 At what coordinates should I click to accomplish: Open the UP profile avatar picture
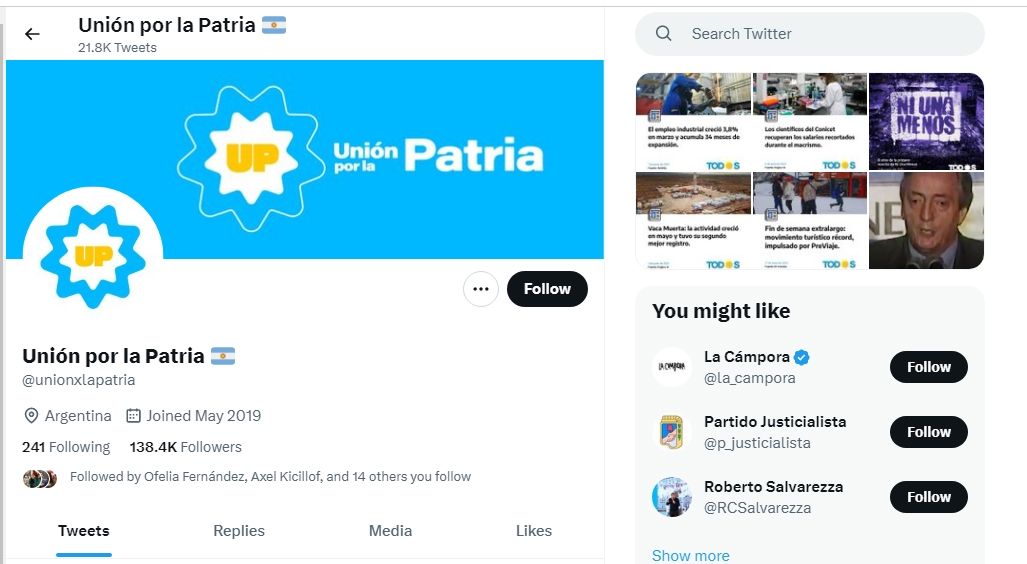(x=93, y=256)
